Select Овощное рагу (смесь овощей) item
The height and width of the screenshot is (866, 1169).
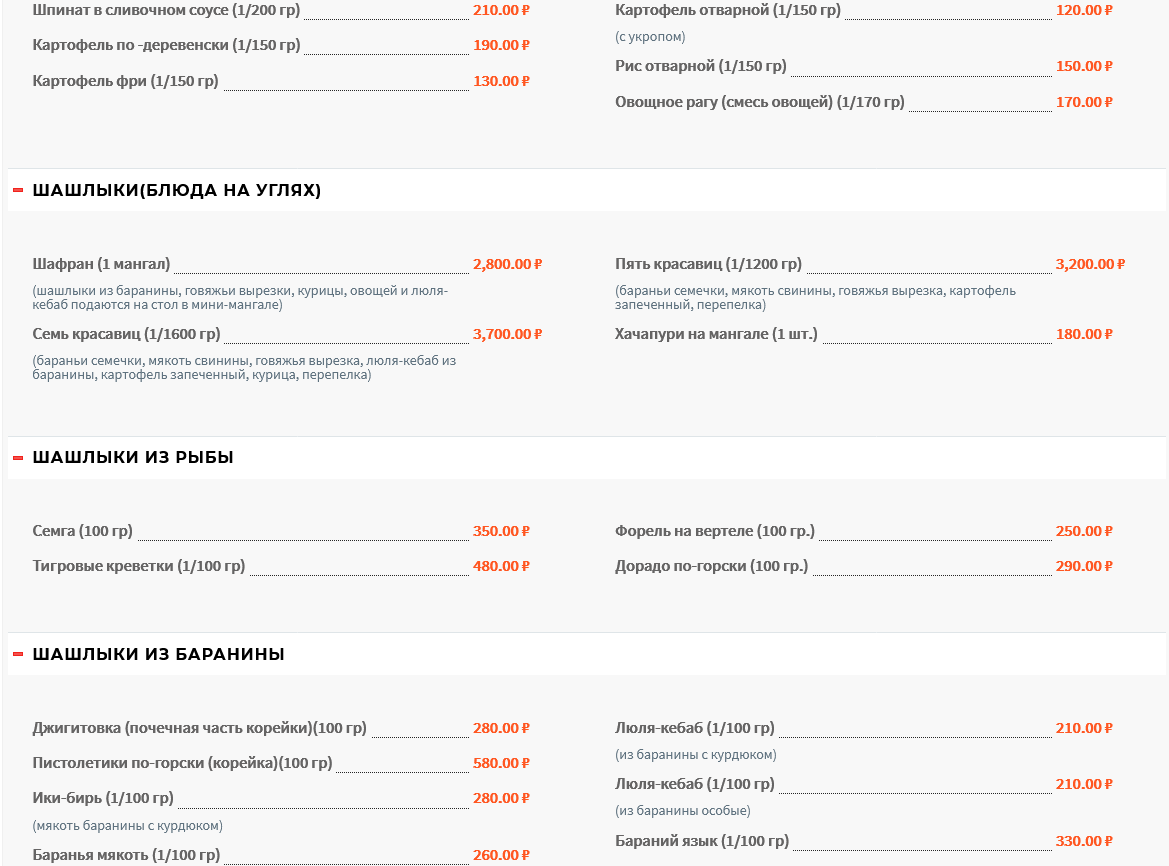click(759, 102)
